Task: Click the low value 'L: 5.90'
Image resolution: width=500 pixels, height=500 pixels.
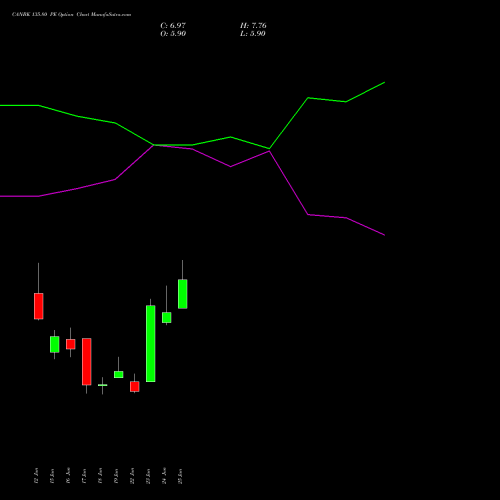Action: (x=253, y=34)
